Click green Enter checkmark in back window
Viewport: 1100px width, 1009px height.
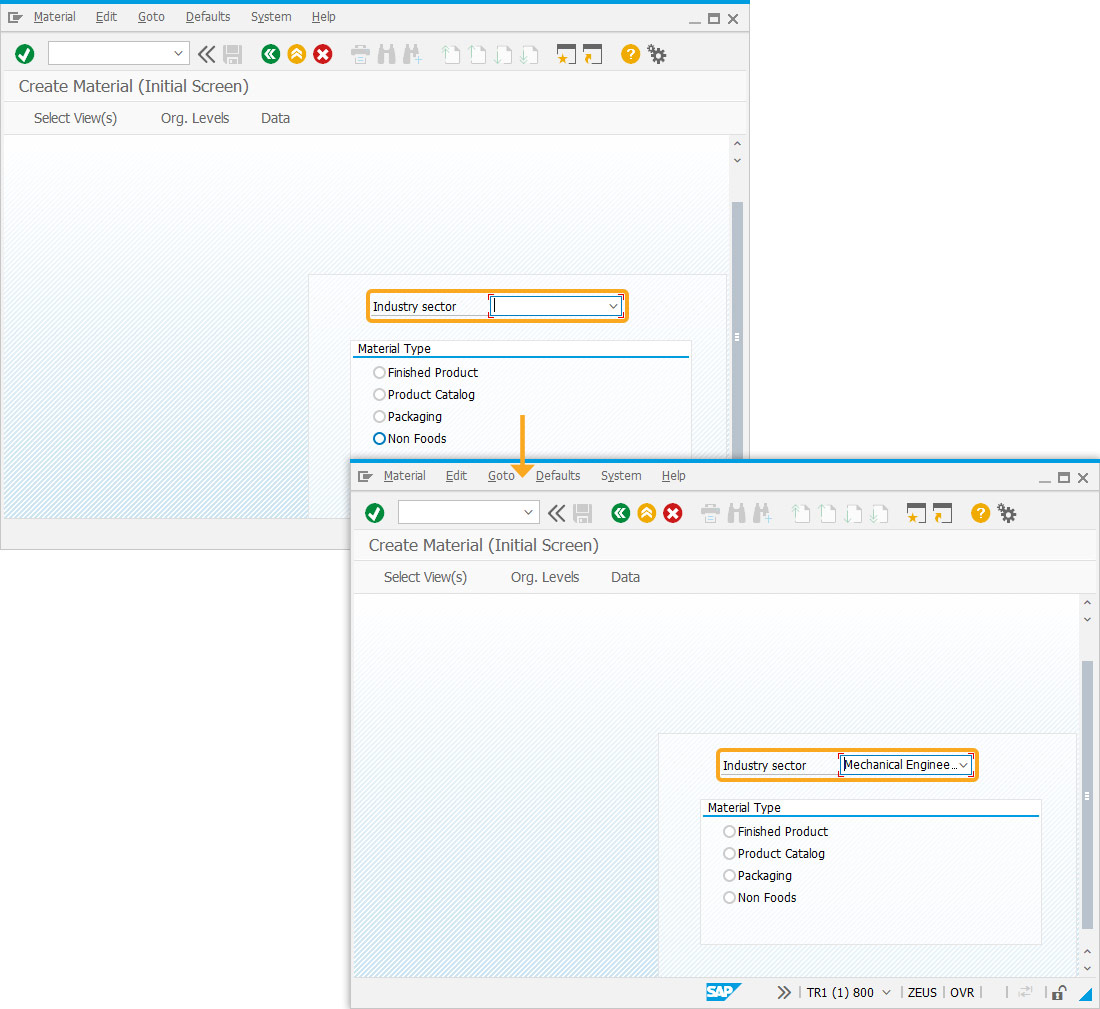pos(25,54)
